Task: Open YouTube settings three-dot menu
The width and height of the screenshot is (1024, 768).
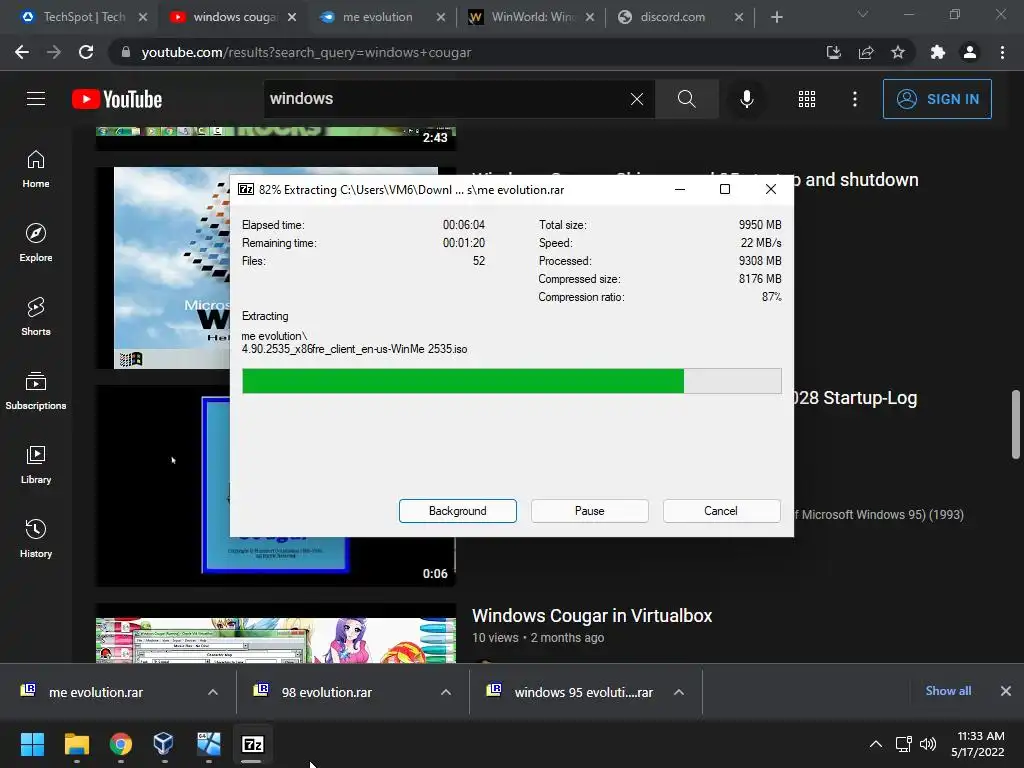Action: click(x=855, y=99)
